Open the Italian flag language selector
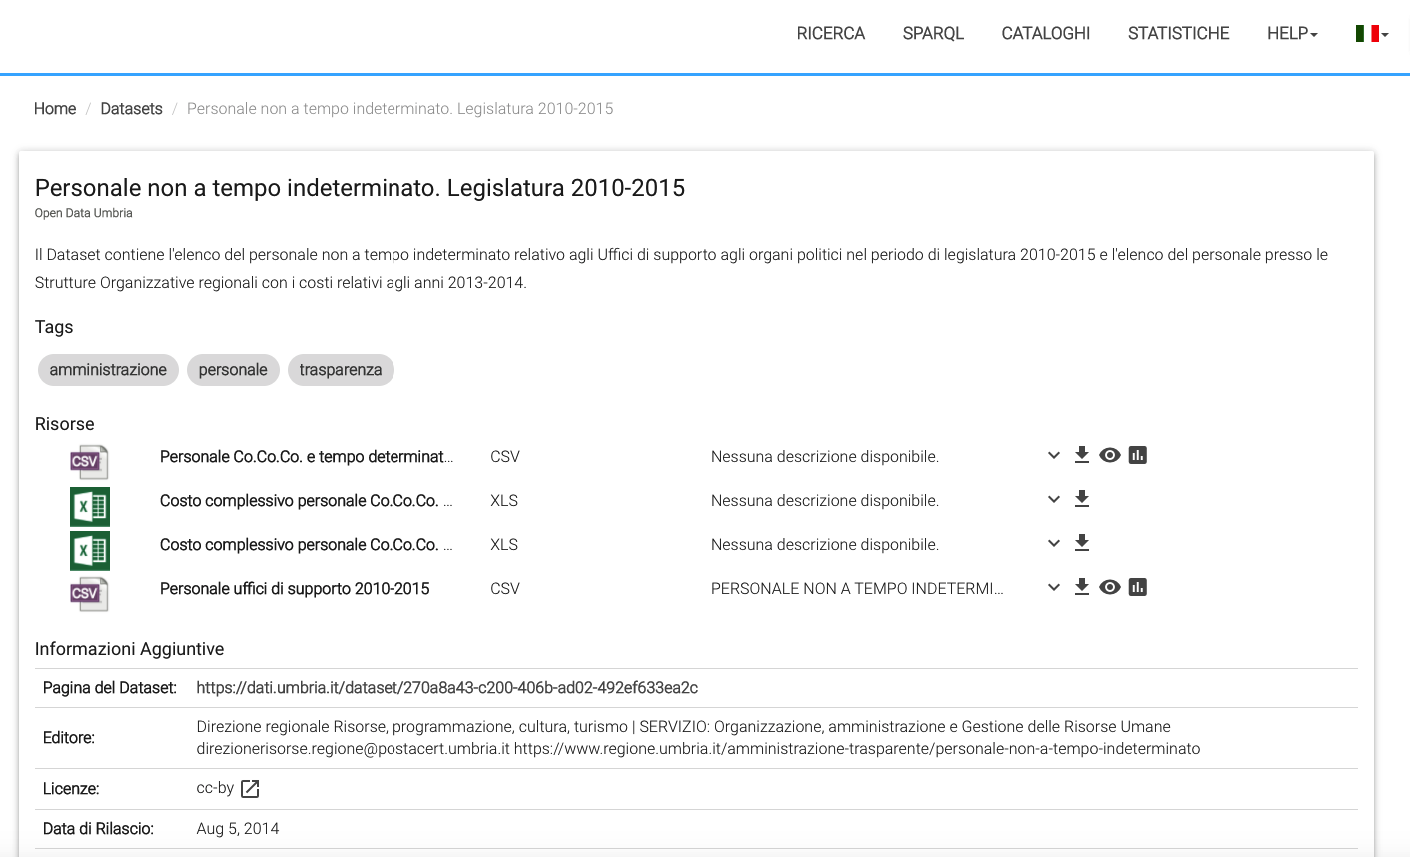Screen dimensions: 1410x857 [x=1372, y=34]
